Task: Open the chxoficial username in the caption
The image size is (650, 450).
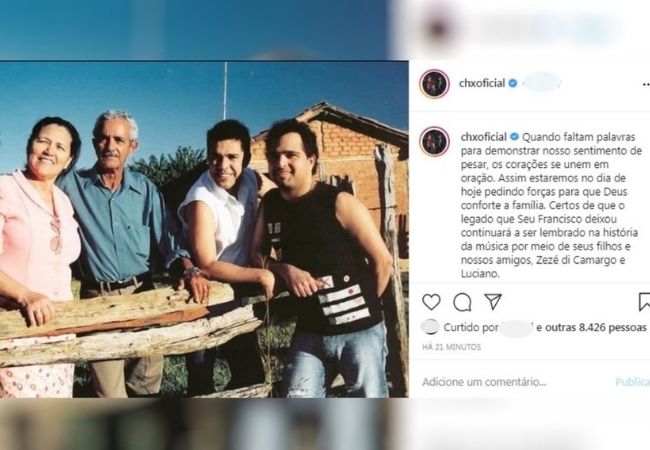Action: [484, 137]
